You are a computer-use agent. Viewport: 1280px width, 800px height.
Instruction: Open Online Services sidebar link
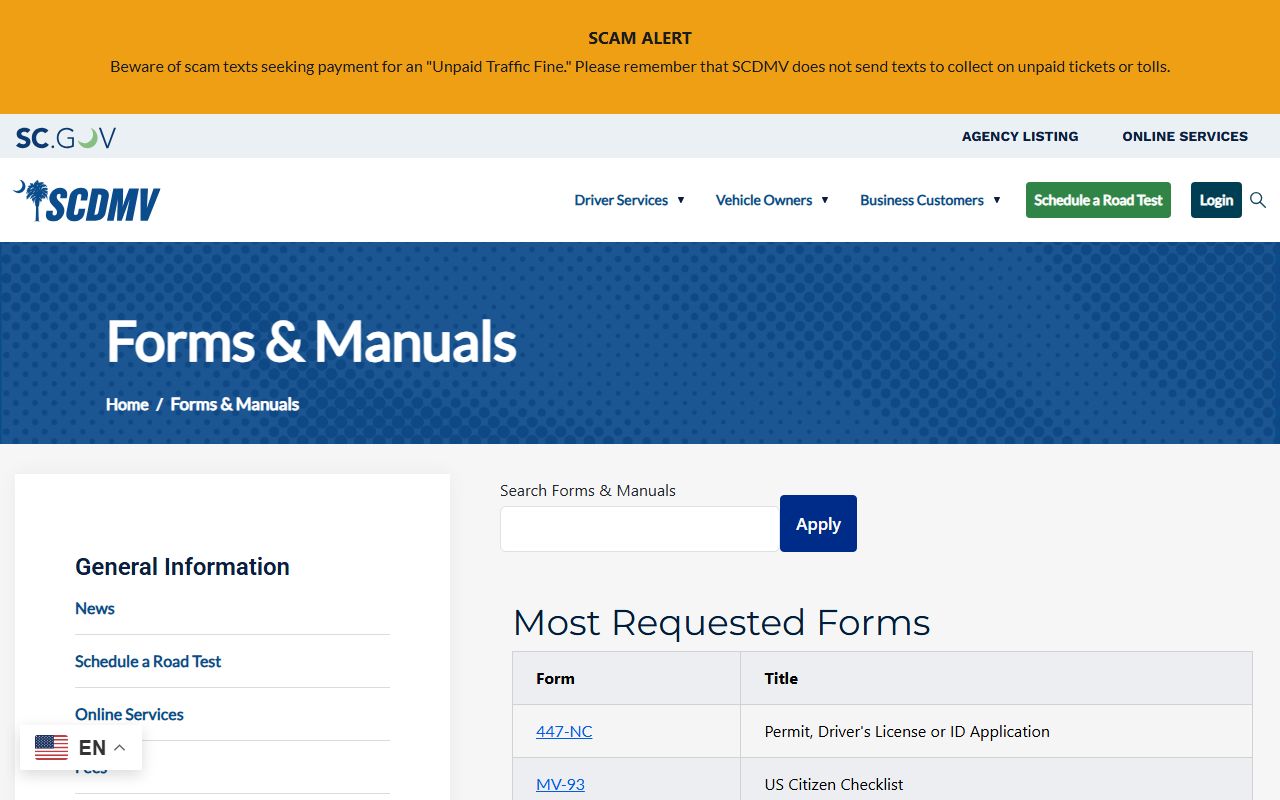[129, 714]
